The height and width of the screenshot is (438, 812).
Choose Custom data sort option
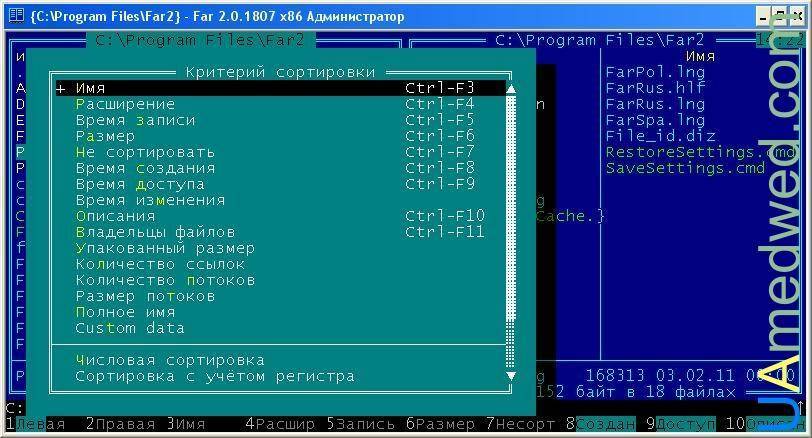pyautogui.click(x=280, y=328)
